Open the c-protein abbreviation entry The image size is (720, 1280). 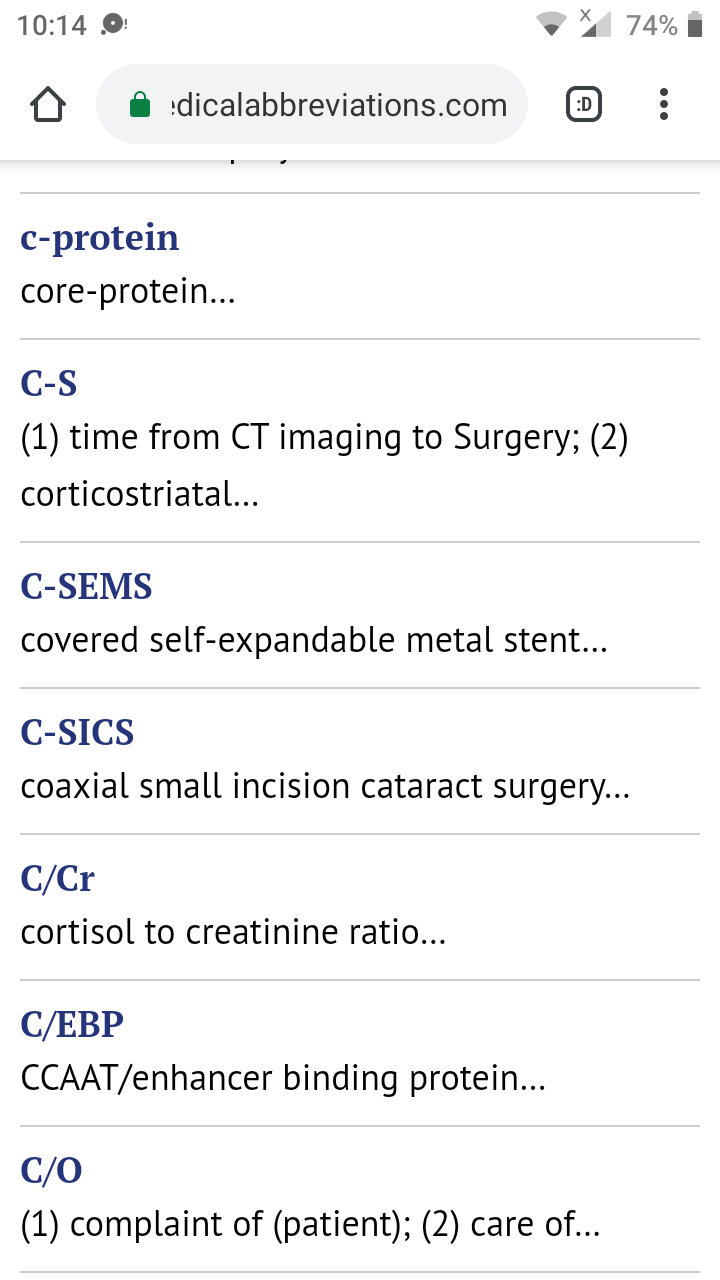100,238
